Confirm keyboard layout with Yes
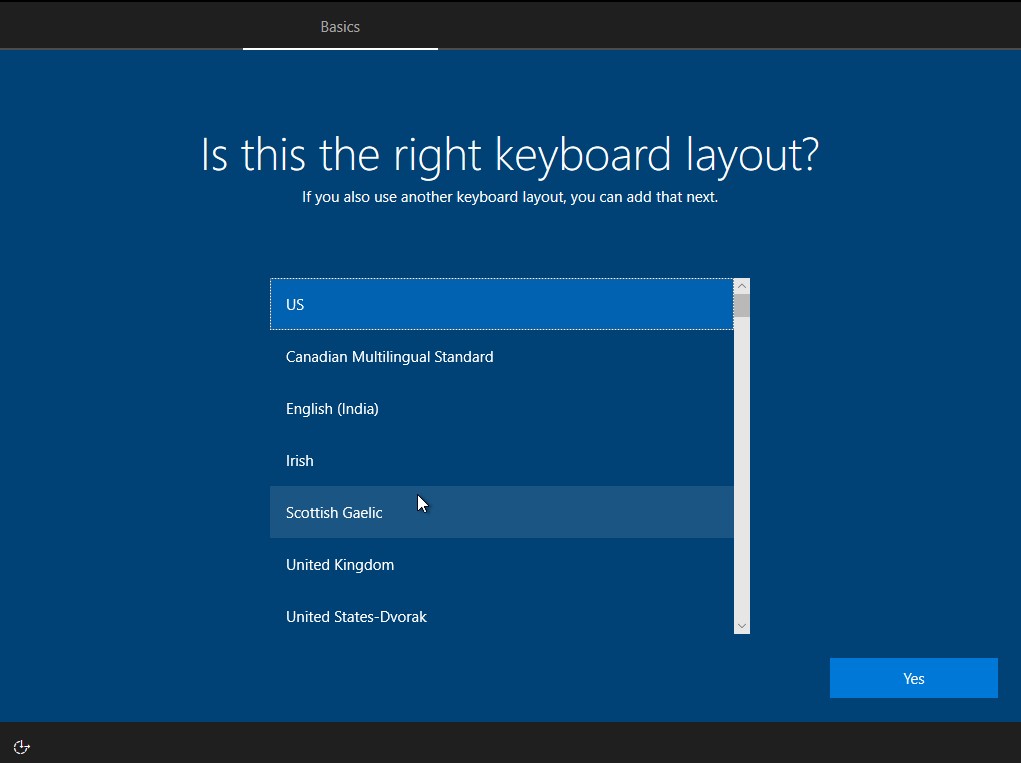The width and height of the screenshot is (1021, 763). pos(912,677)
